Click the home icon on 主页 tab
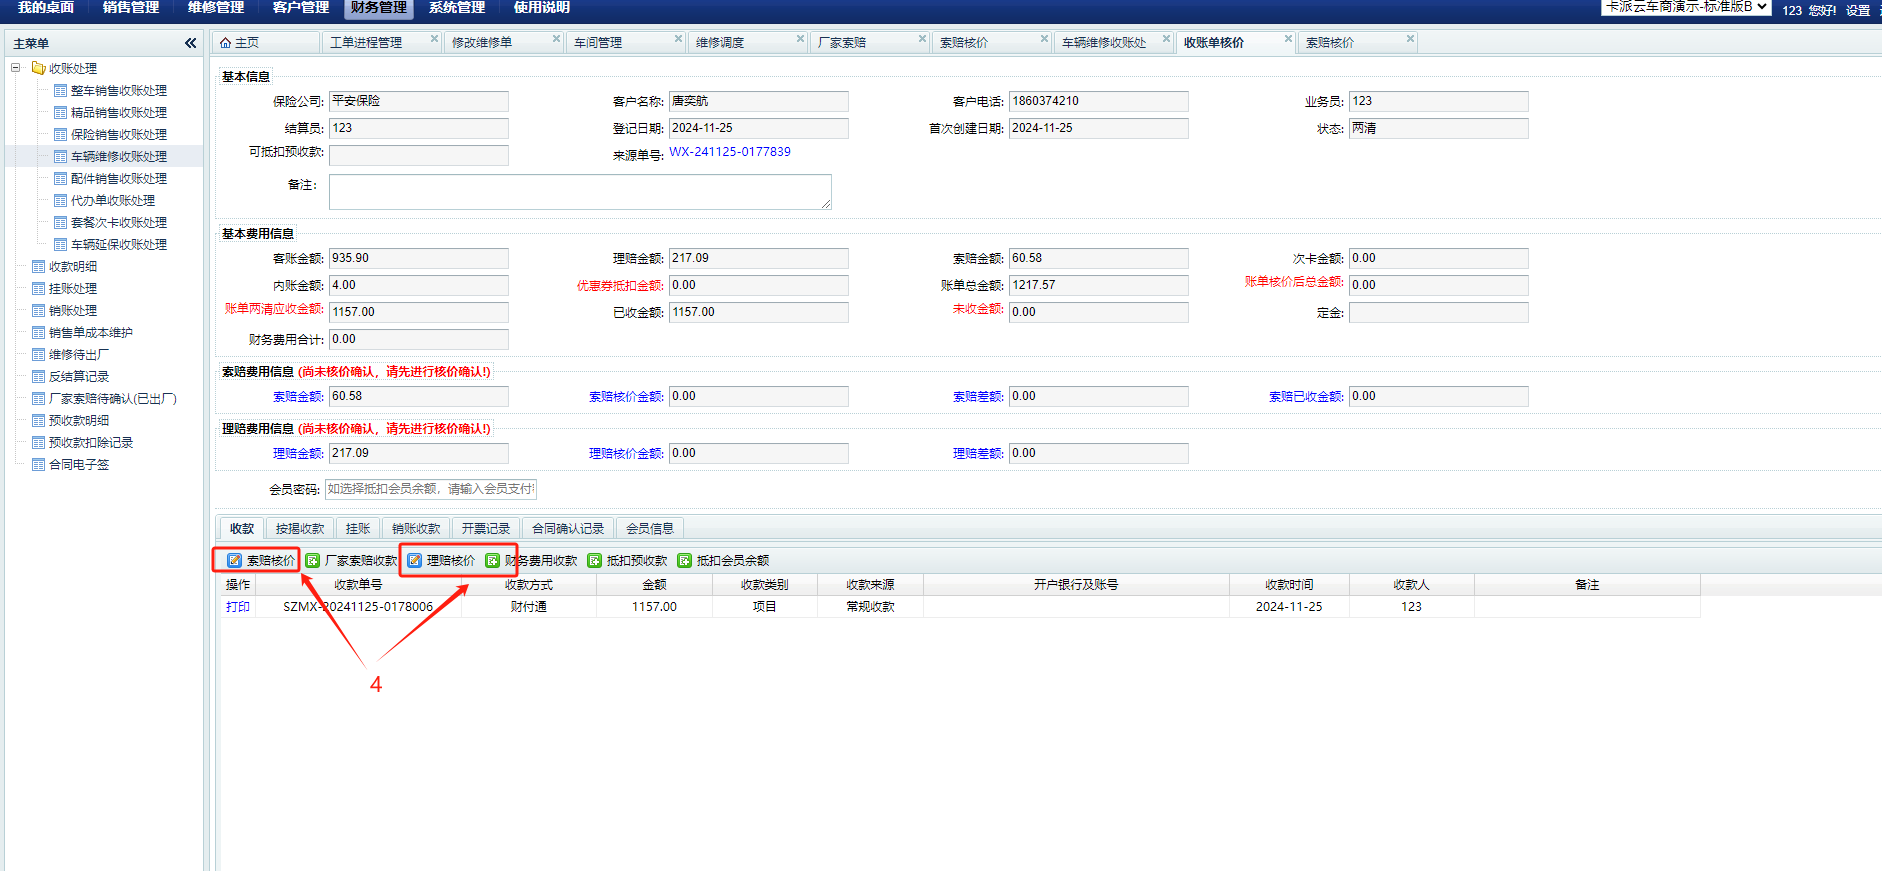Image resolution: width=1882 pixels, height=871 pixels. (x=226, y=43)
